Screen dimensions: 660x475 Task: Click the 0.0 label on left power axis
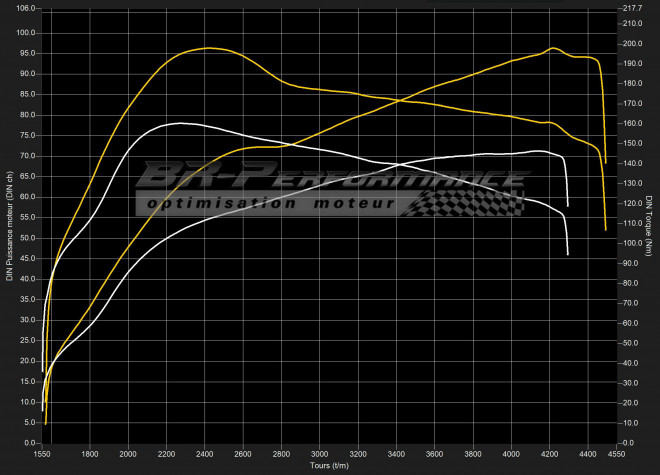30,443
